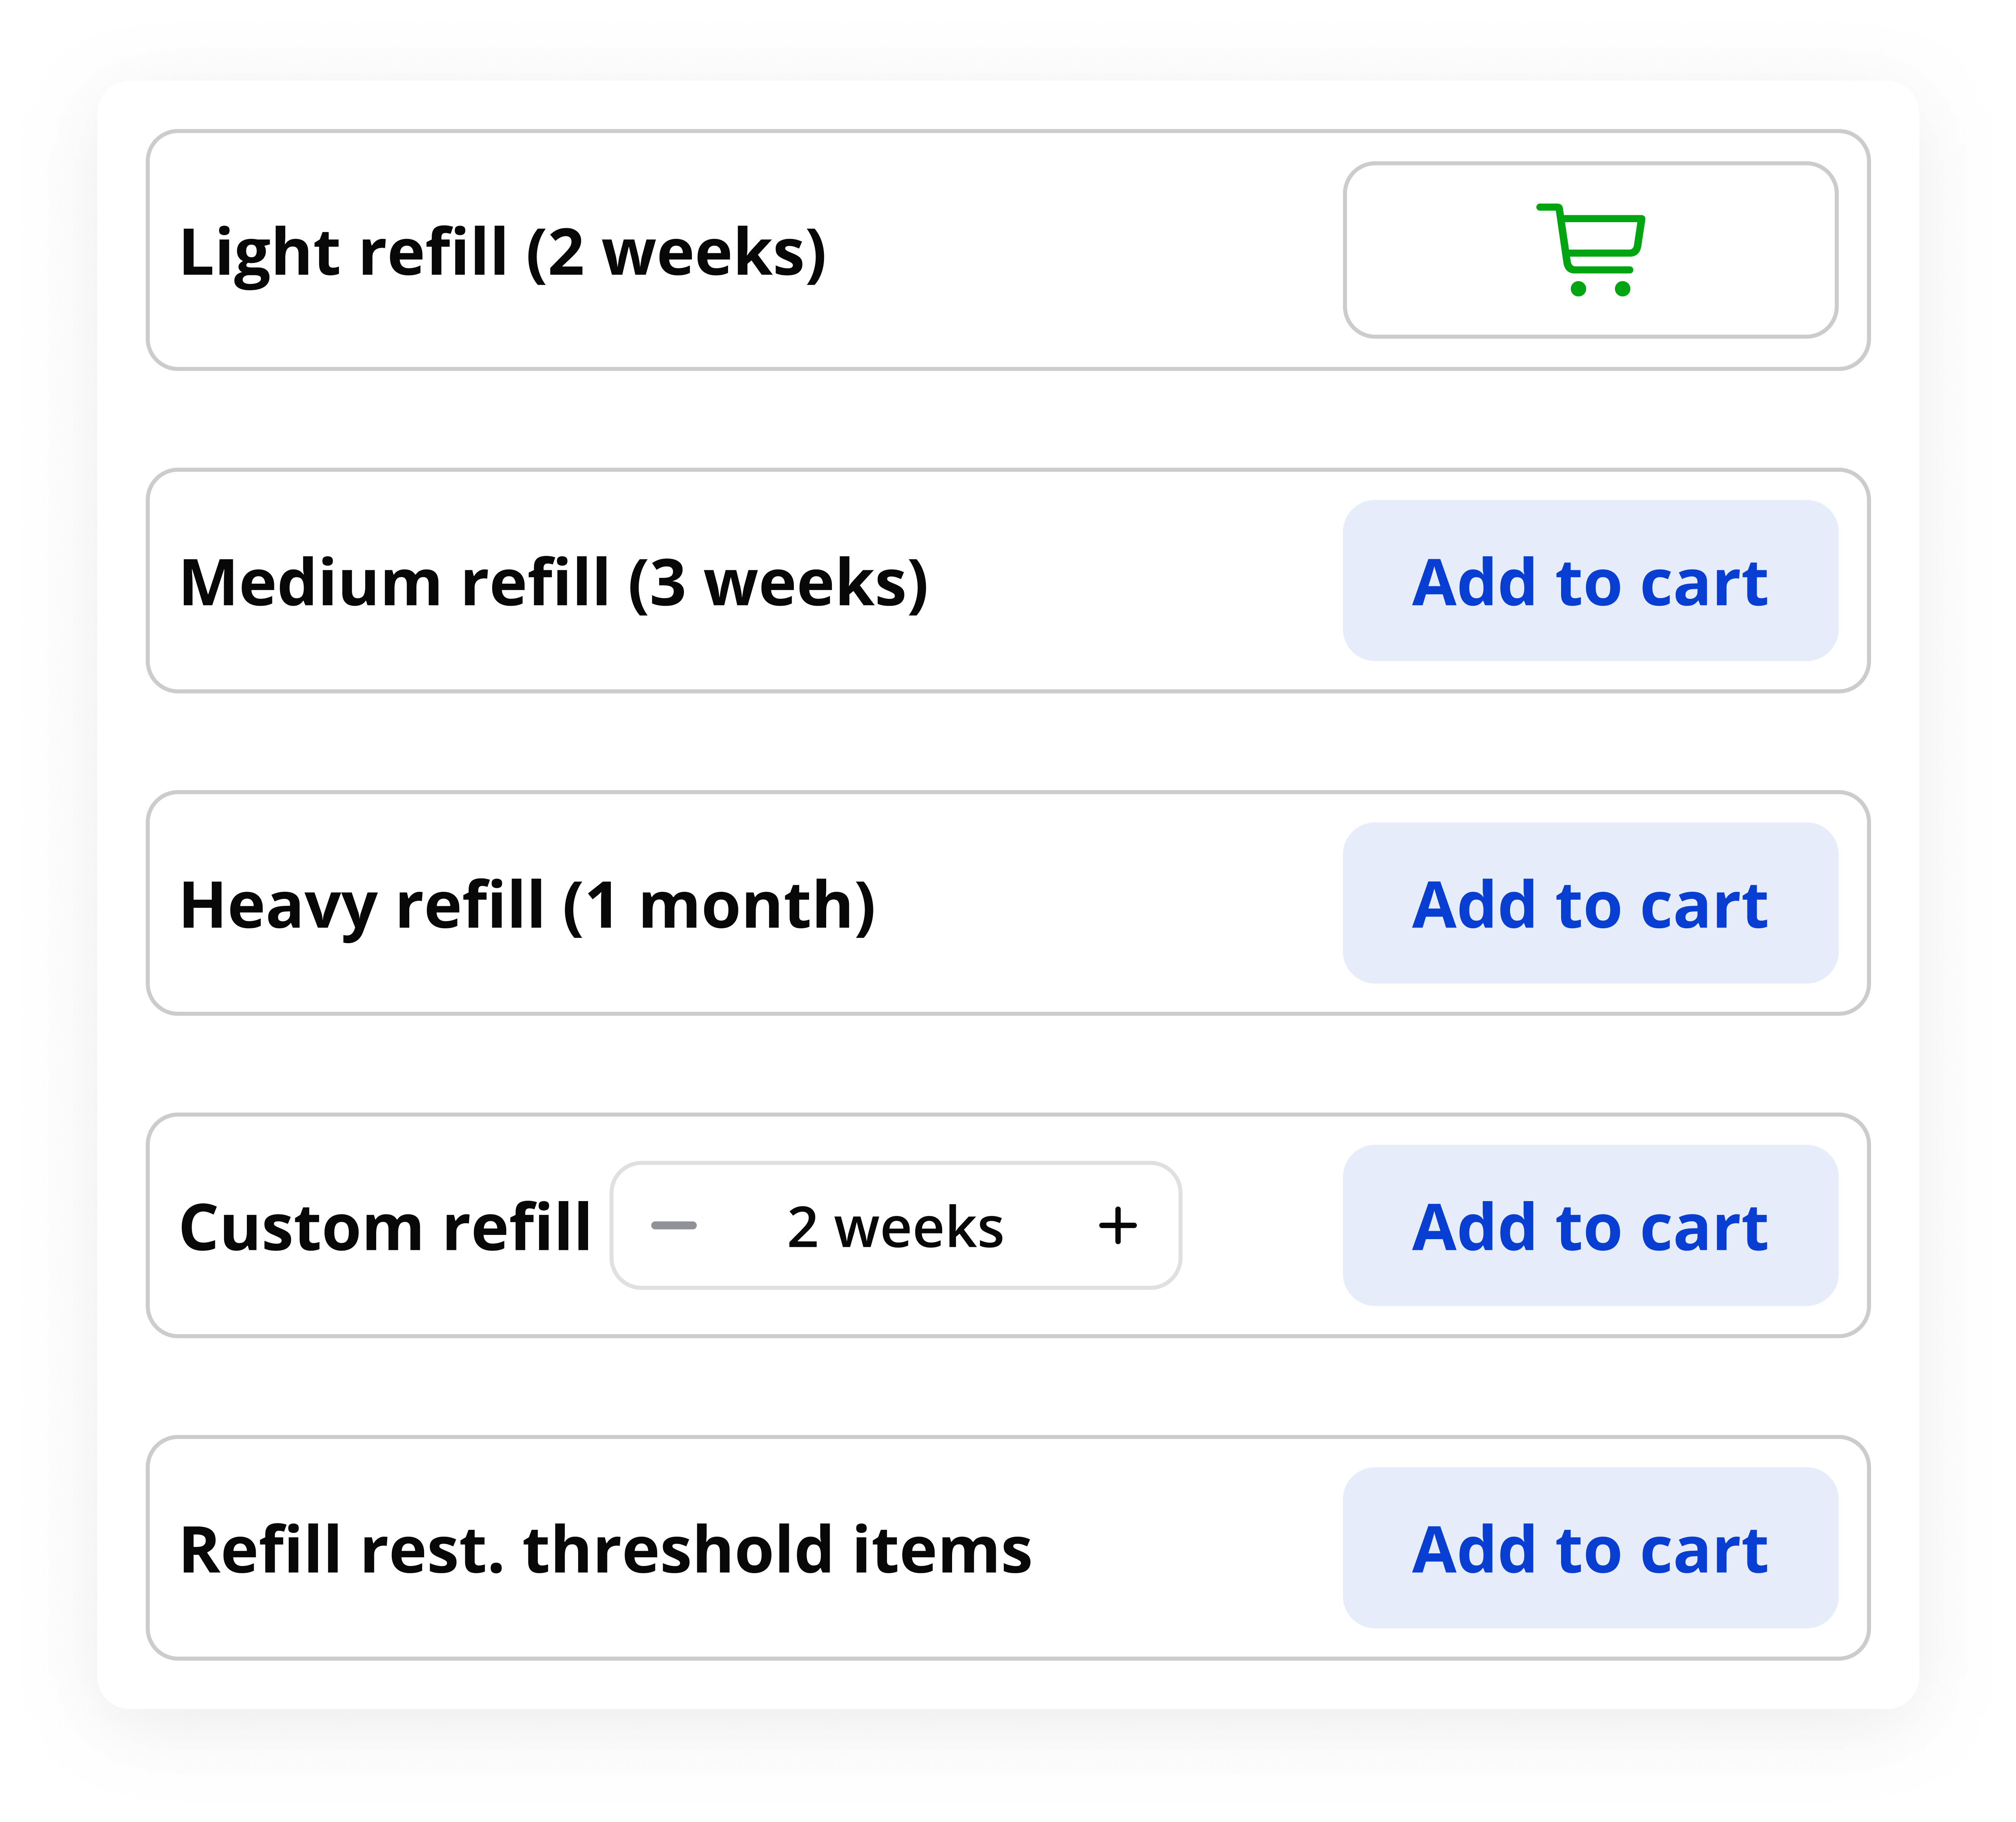Add Refill rest. threshold items to cart
2016x1822 pixels.
point(1590,1548)
